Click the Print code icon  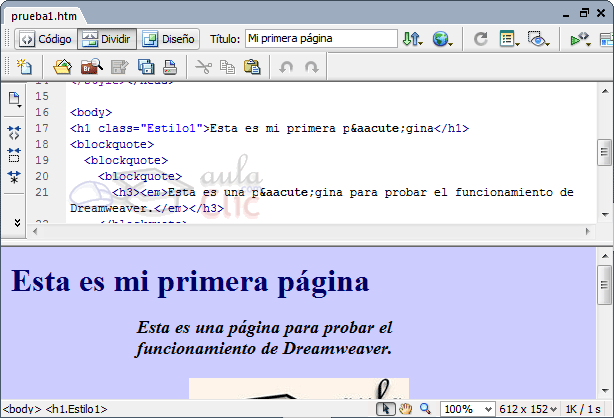pyautogui.click(x=171, y=67)
